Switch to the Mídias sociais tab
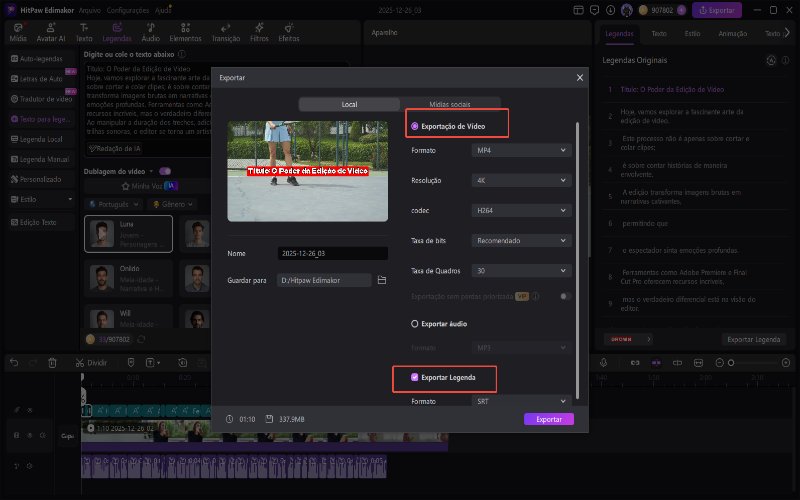 click(449, 104)
